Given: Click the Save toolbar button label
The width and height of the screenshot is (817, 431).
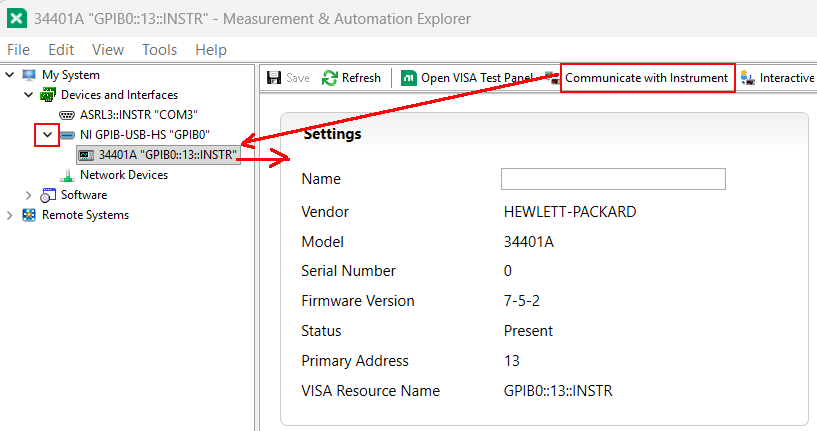Looking at the screenshot, I should click(298, 78).
